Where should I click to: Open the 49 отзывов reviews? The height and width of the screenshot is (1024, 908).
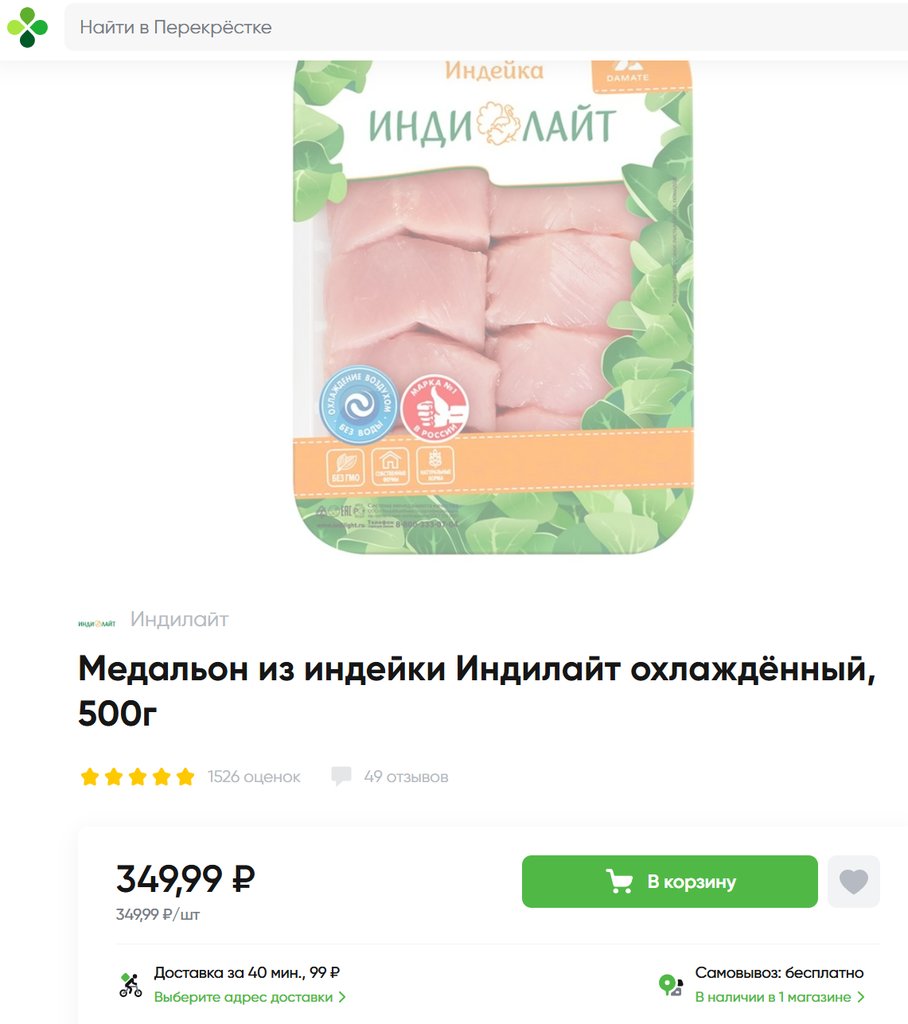click(x=406, y=776)
